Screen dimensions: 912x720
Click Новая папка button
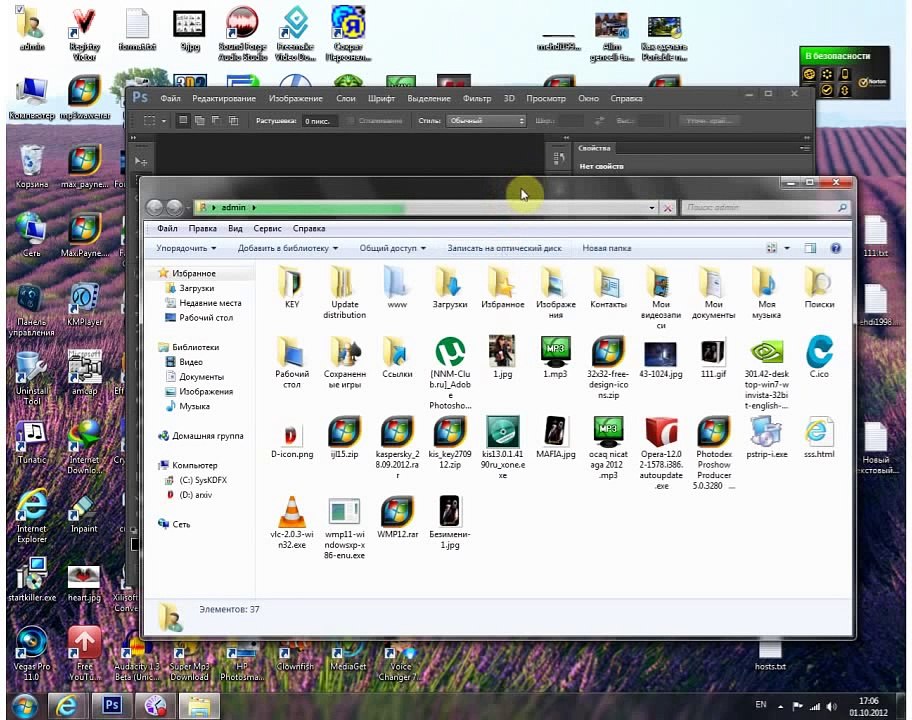point(607,248)
